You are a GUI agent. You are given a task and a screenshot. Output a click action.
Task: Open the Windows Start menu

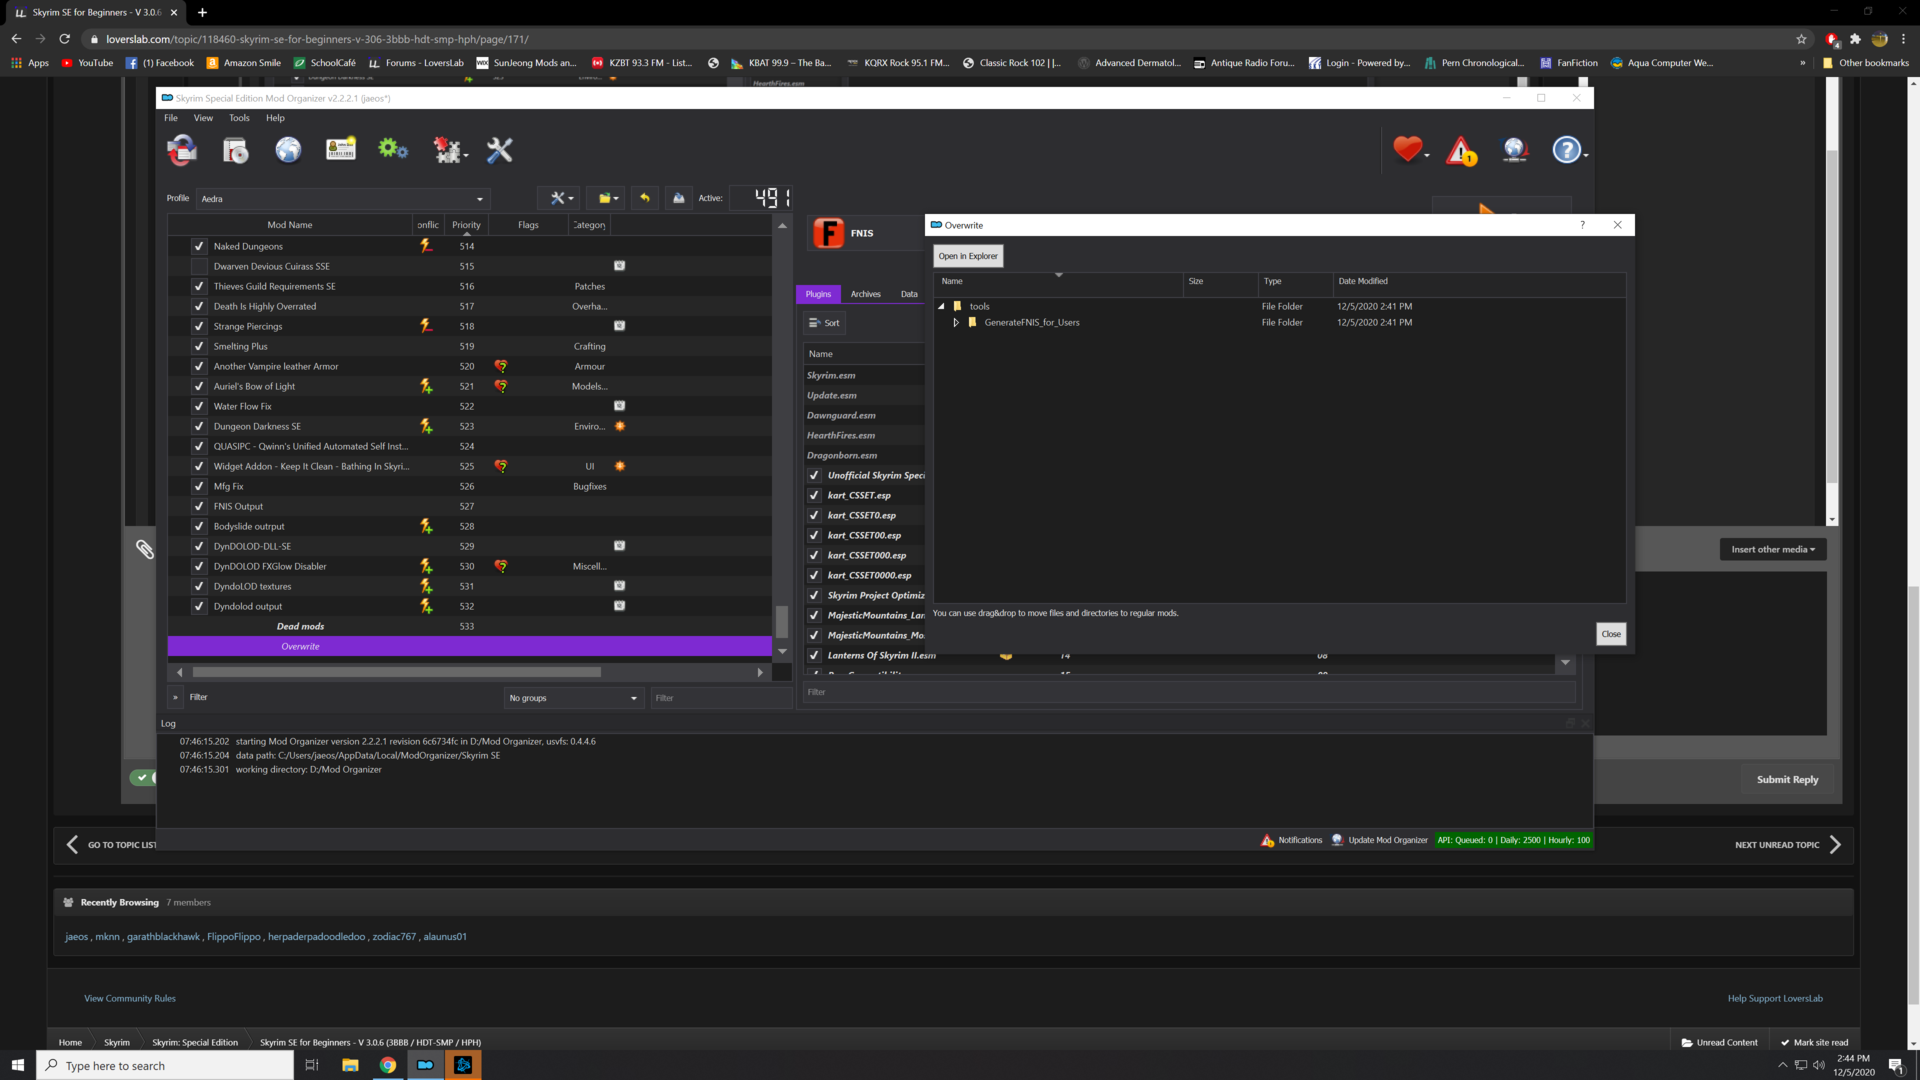click(x=17, y=1065)
